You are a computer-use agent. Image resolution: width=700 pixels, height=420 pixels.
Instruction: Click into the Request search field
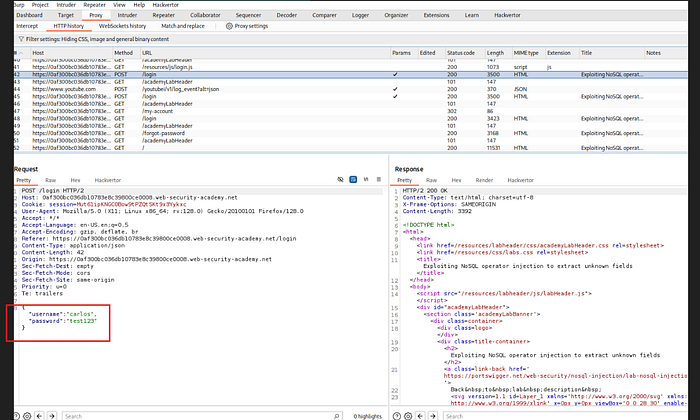[x=202, y=416]
